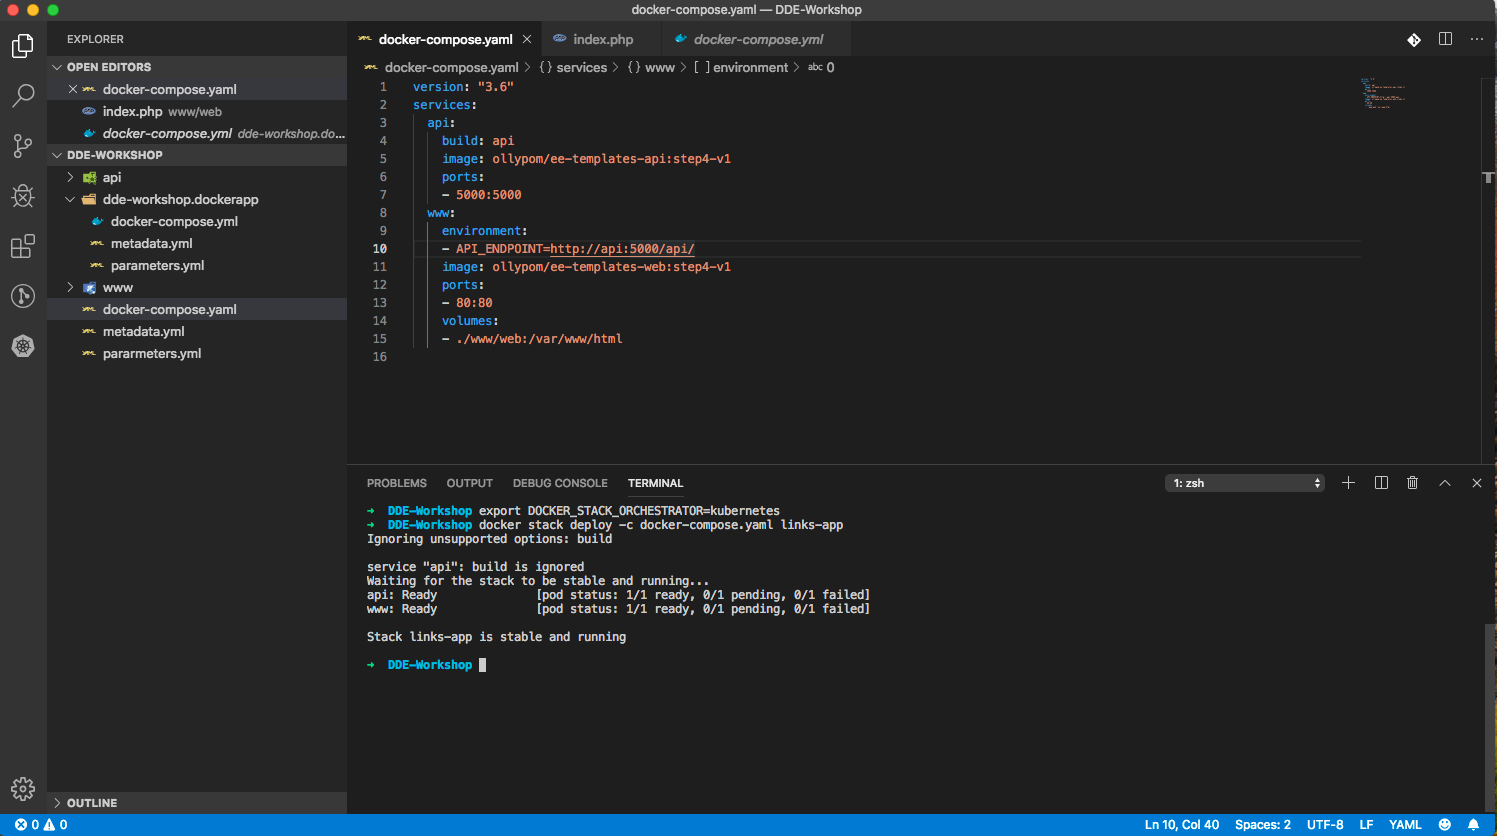Open the Extensions view

point(23,246)
